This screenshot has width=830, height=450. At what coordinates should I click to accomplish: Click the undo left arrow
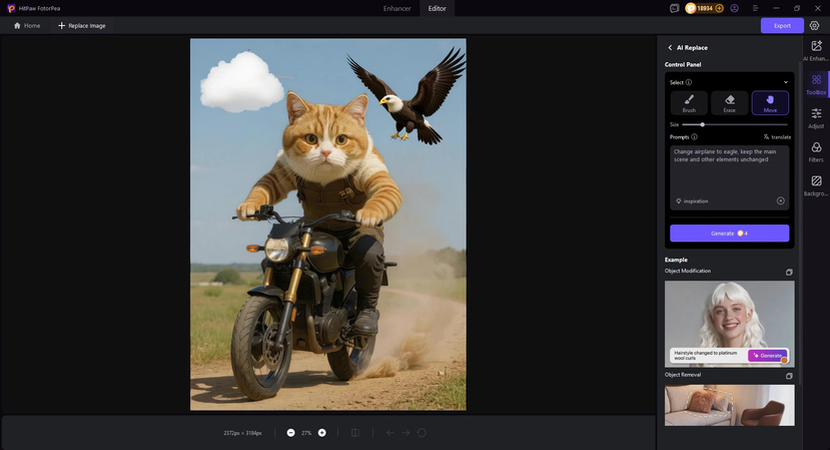pyautogui.click(x=390, y=433)
